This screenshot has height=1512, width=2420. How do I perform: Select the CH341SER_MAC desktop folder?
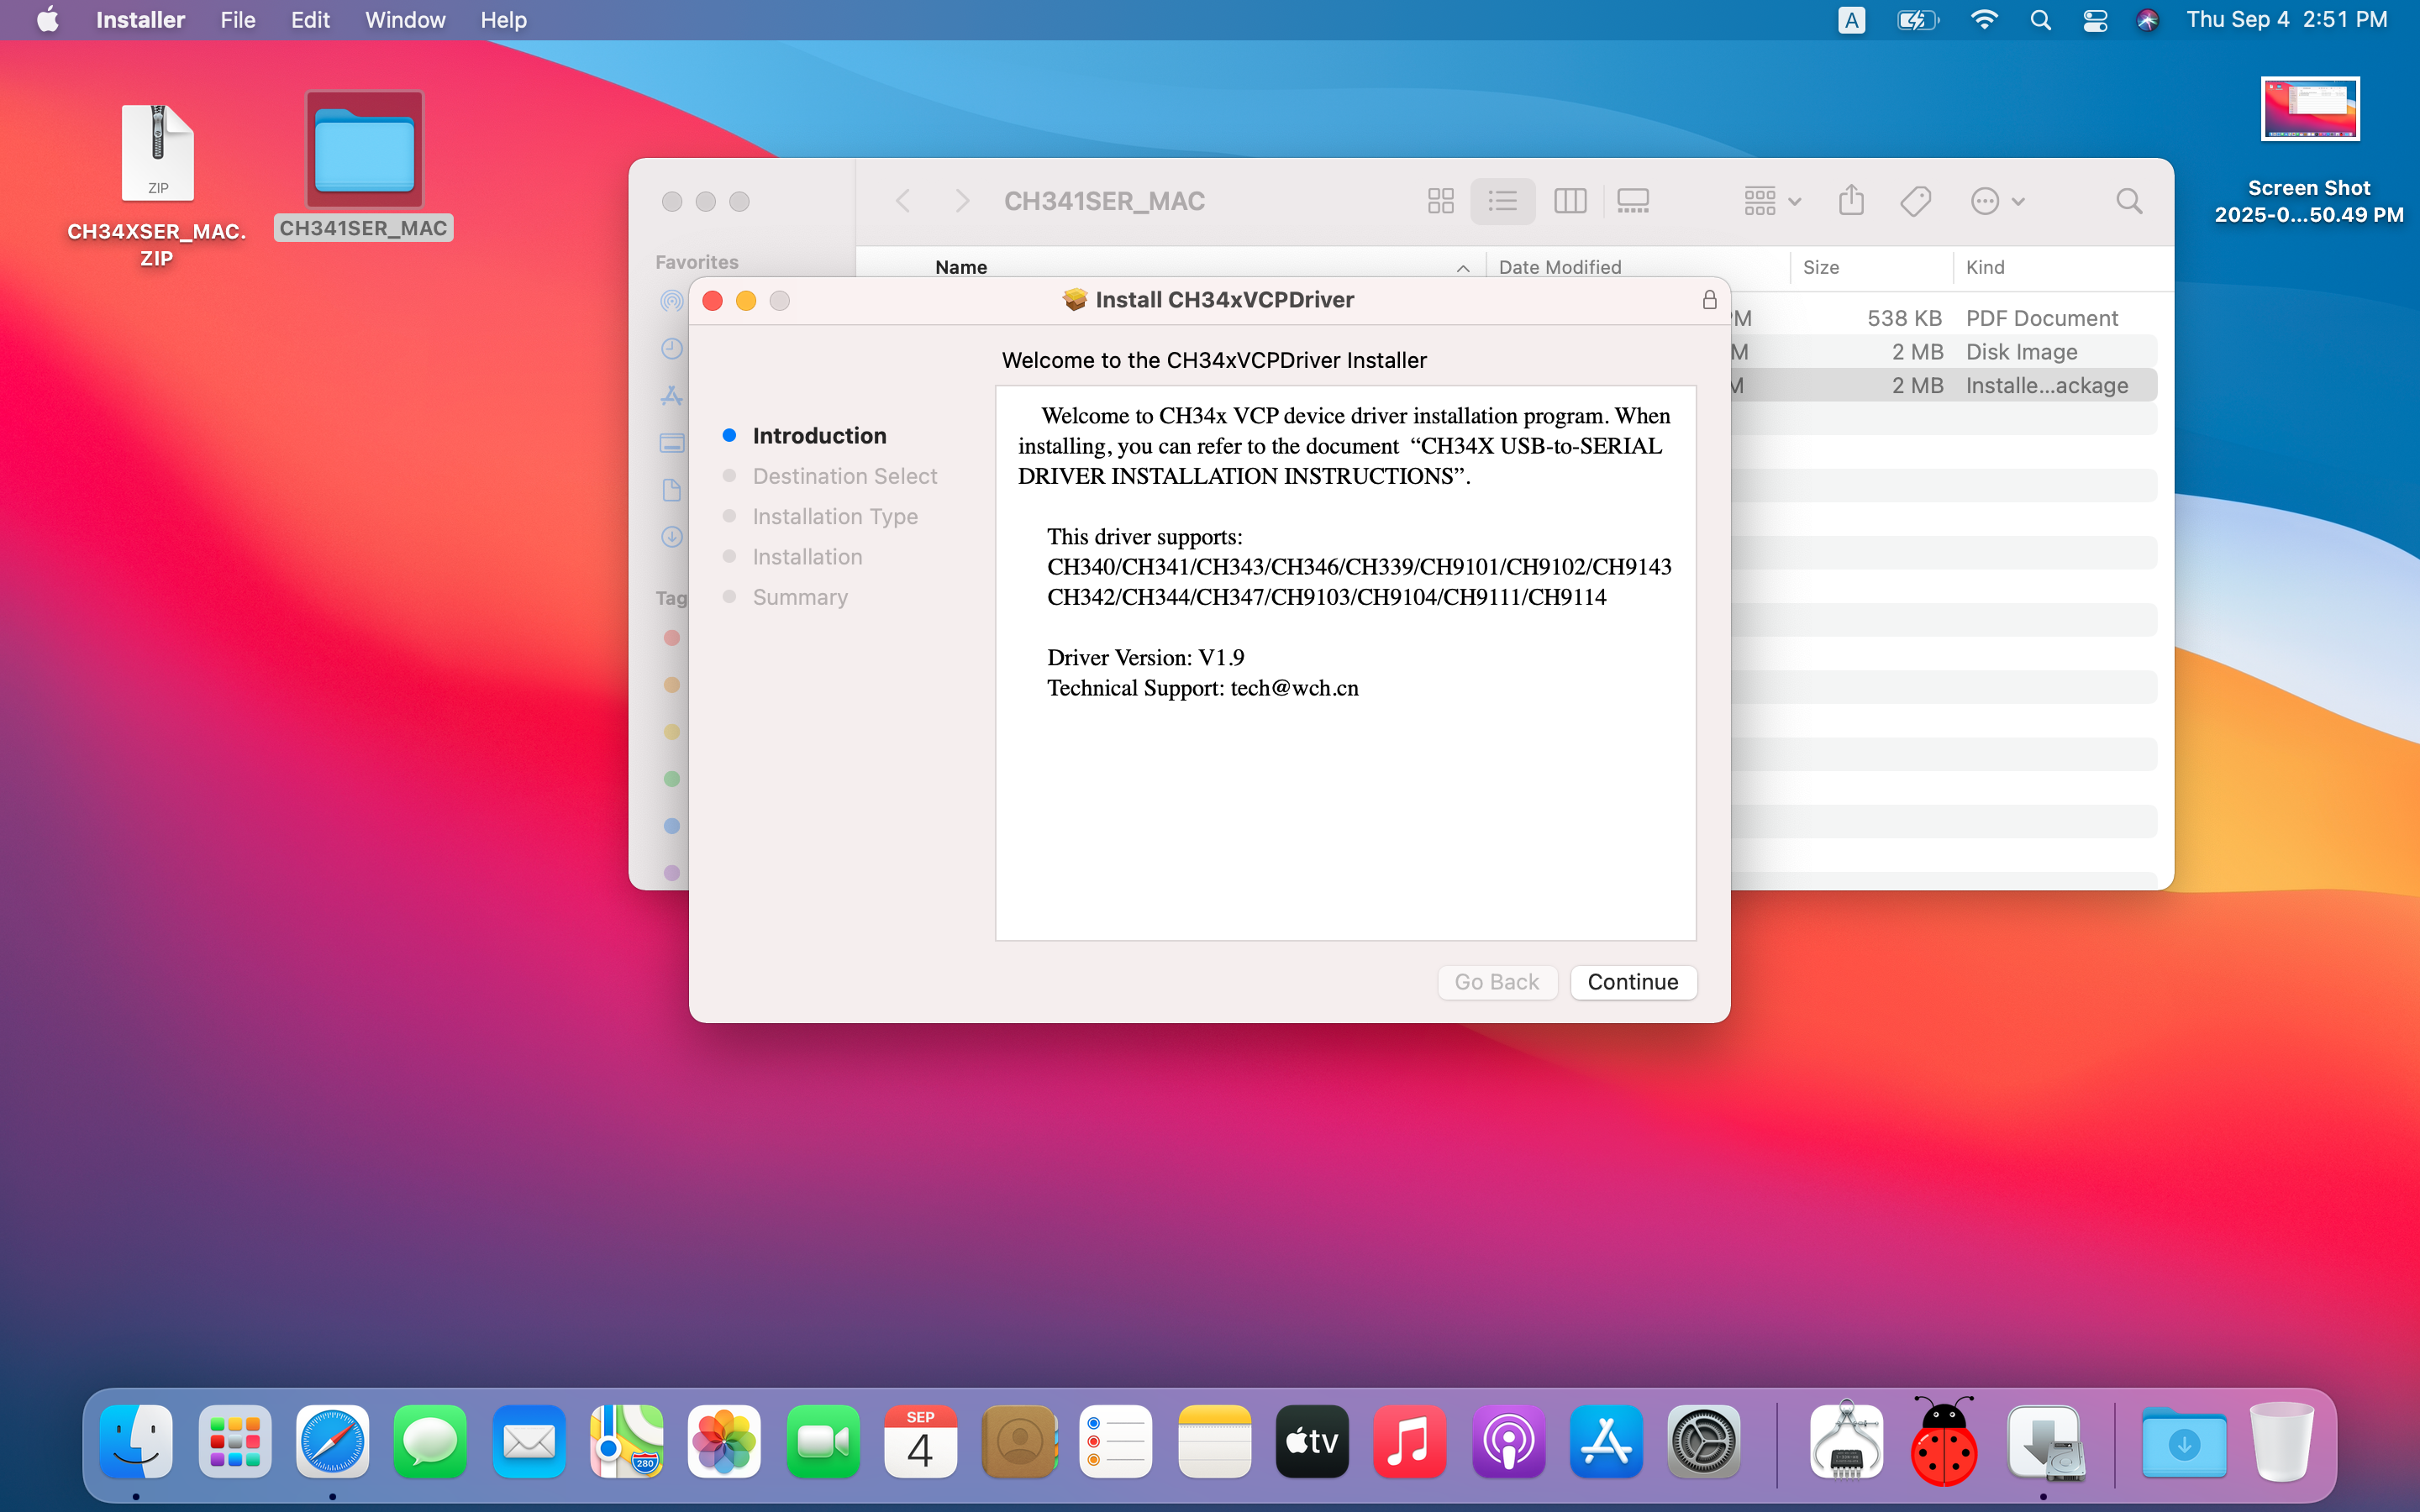click(364, 166)
